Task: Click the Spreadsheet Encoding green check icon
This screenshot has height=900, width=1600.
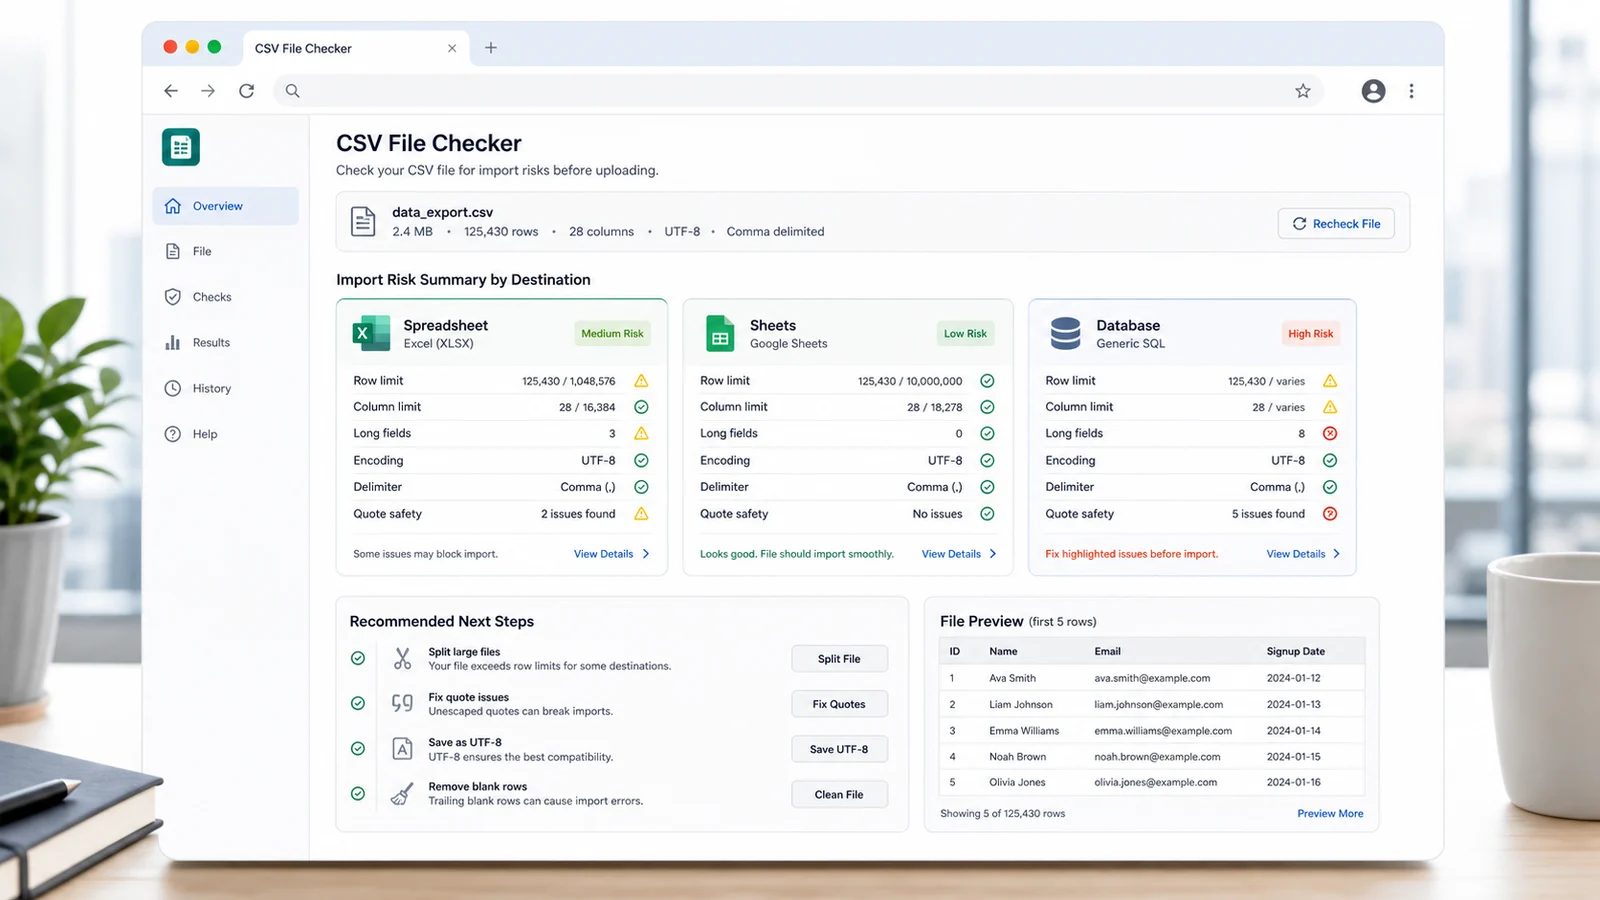Action: click(x=642, y=461)
